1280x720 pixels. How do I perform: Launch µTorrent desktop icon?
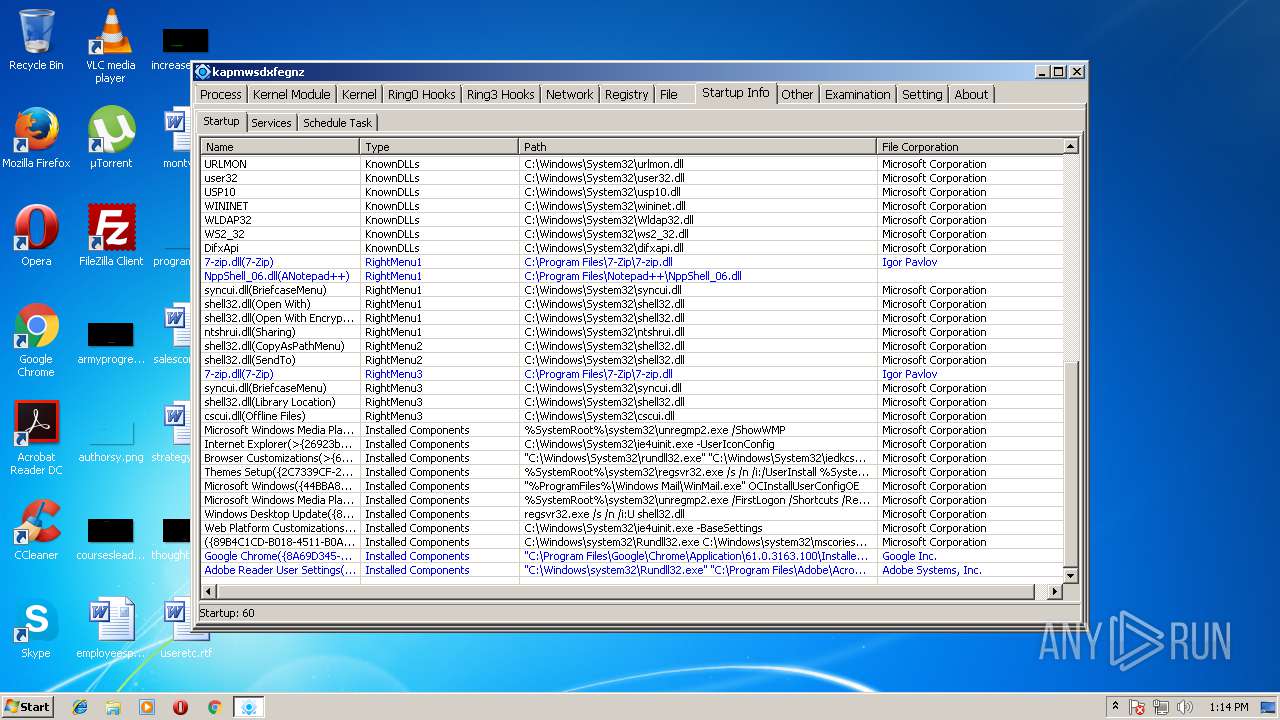[110, 138]
